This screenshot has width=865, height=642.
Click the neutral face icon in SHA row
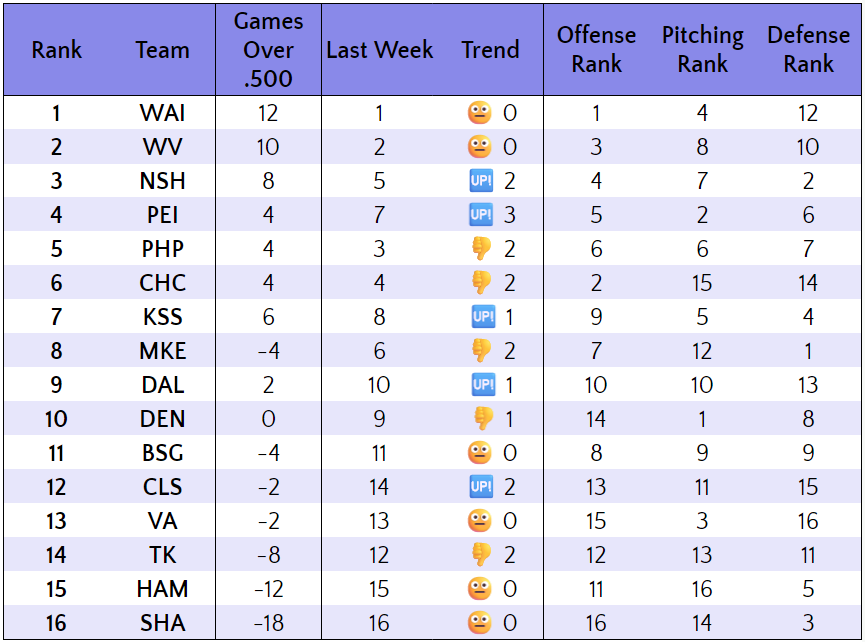click(480, 623)
